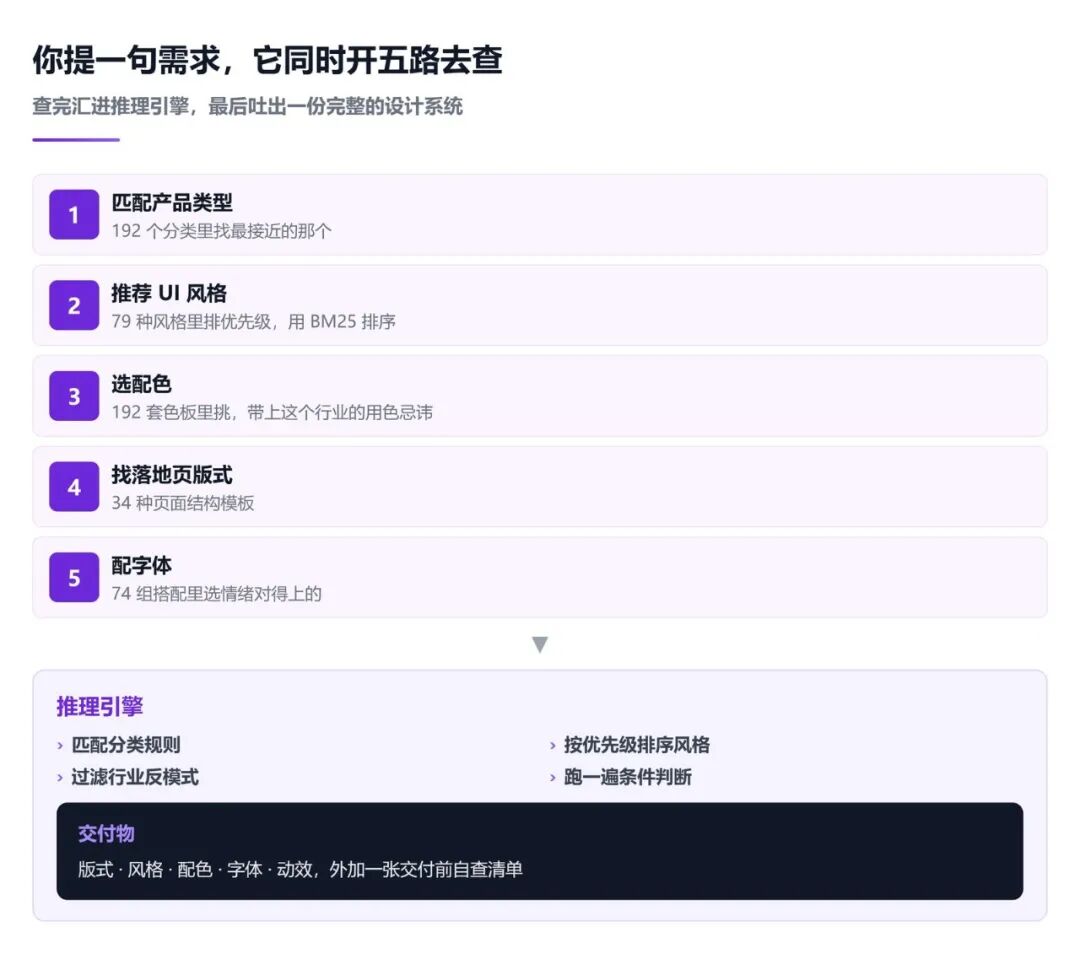Click the 192 套色板里挑 description line

[x=272, y=413]
